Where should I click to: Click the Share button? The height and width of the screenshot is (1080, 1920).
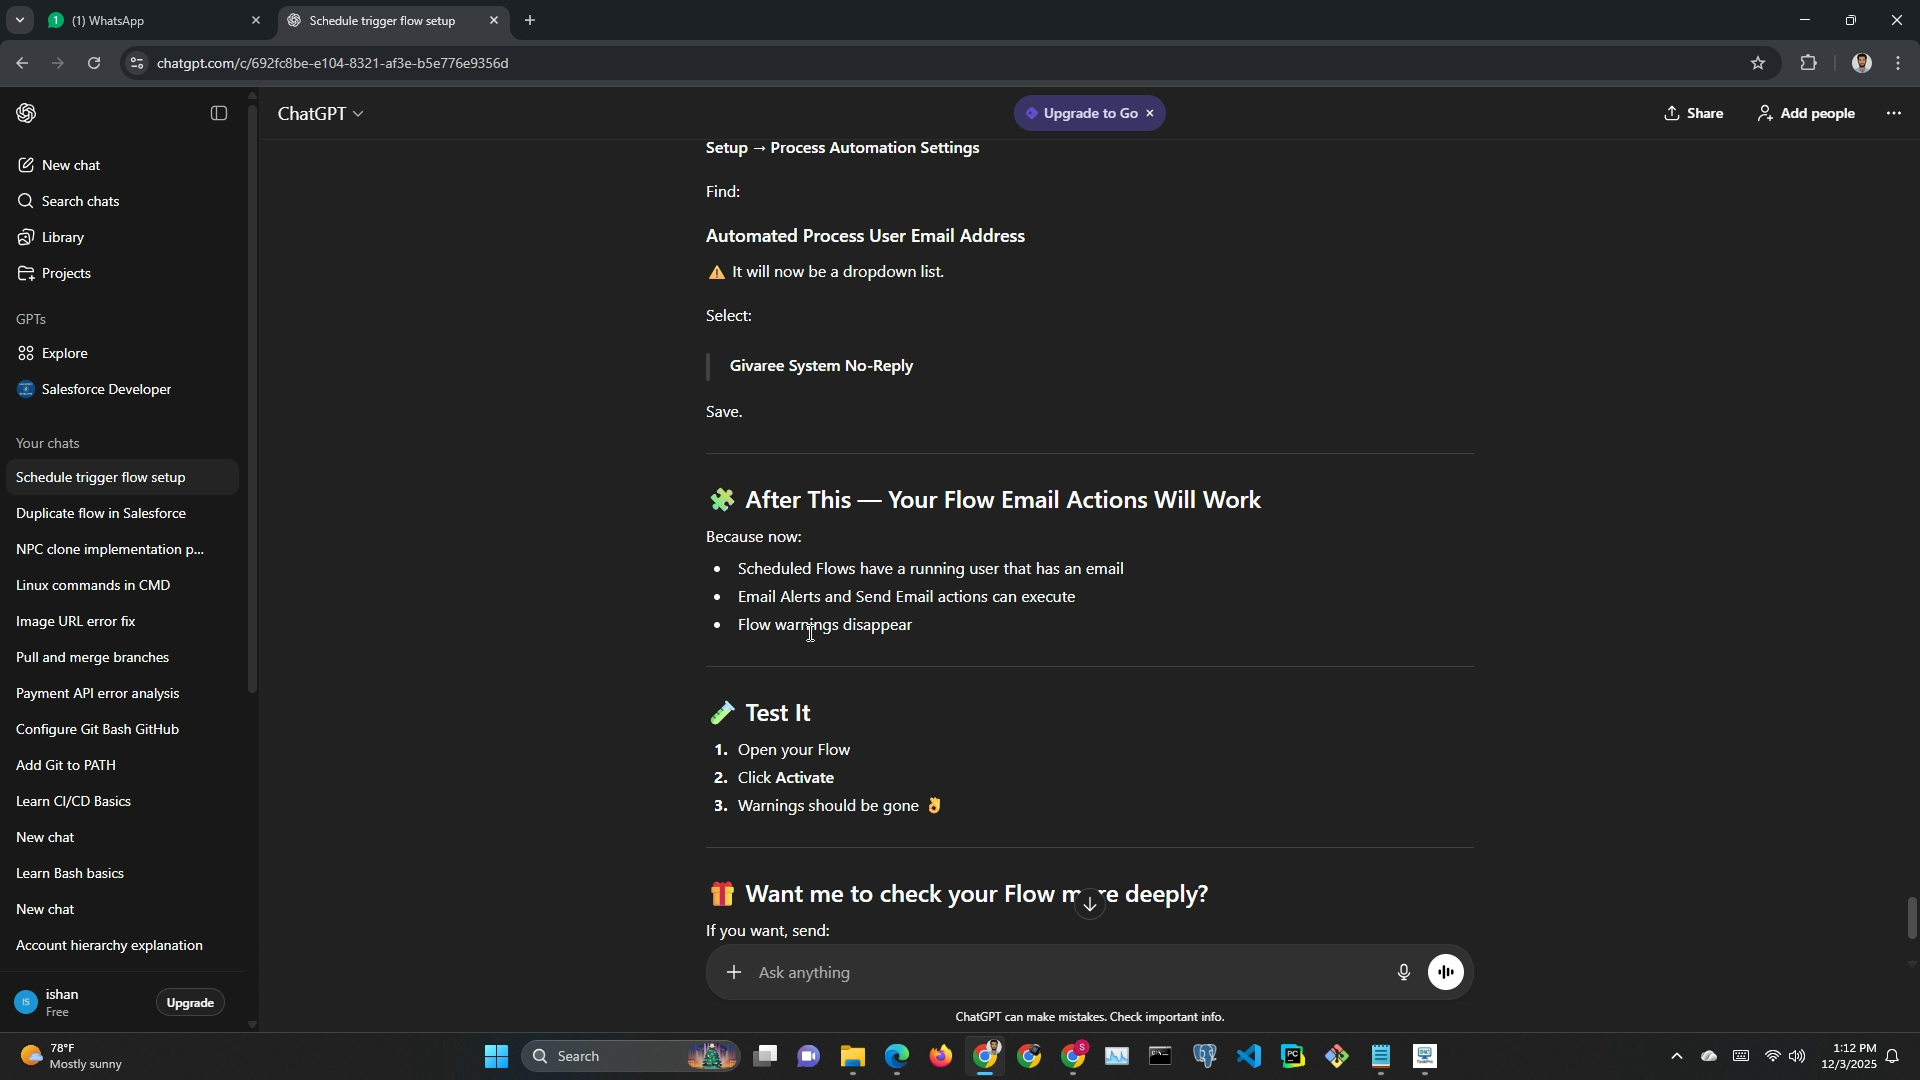pos(1694,114)
